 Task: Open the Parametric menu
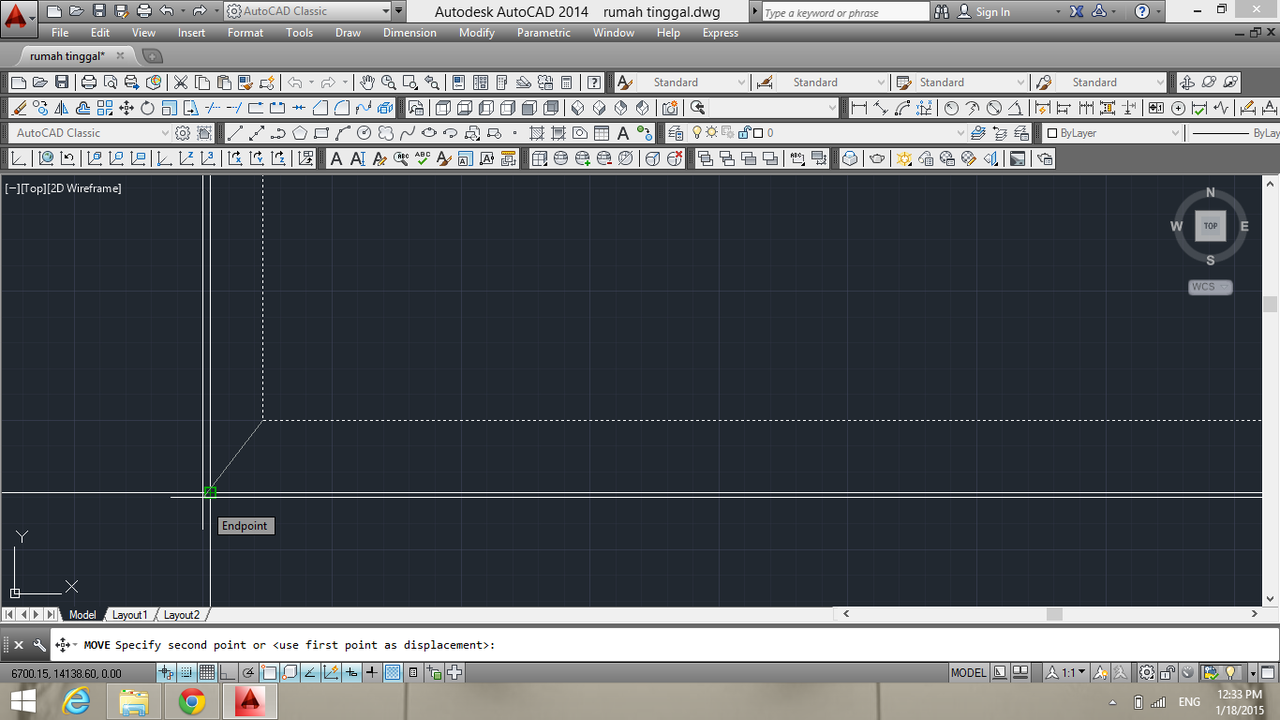click(544, 33)
